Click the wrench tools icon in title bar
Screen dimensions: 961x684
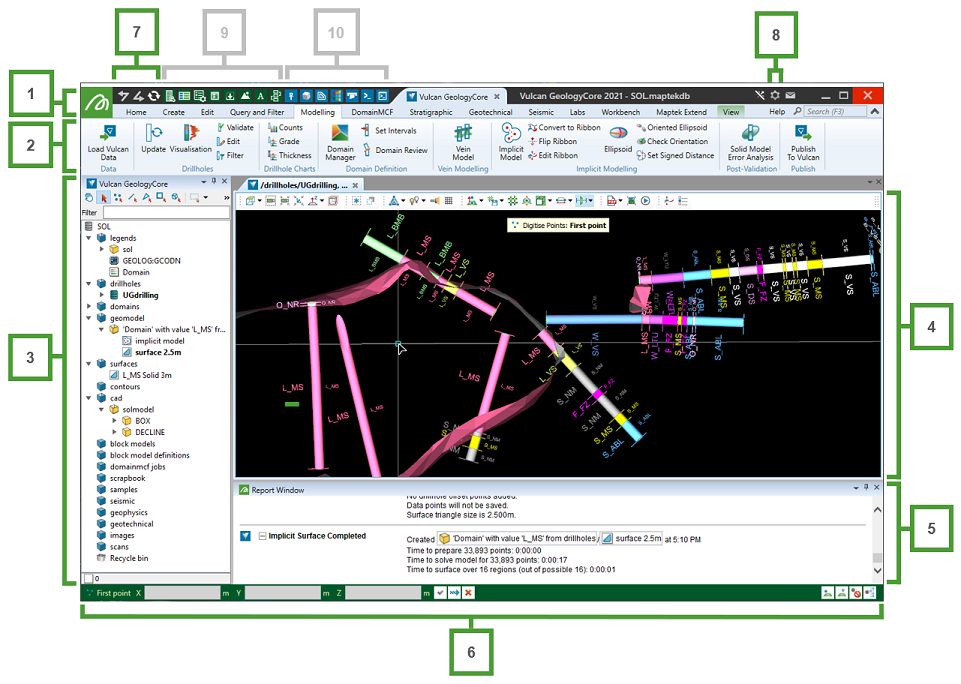point(760,95)
